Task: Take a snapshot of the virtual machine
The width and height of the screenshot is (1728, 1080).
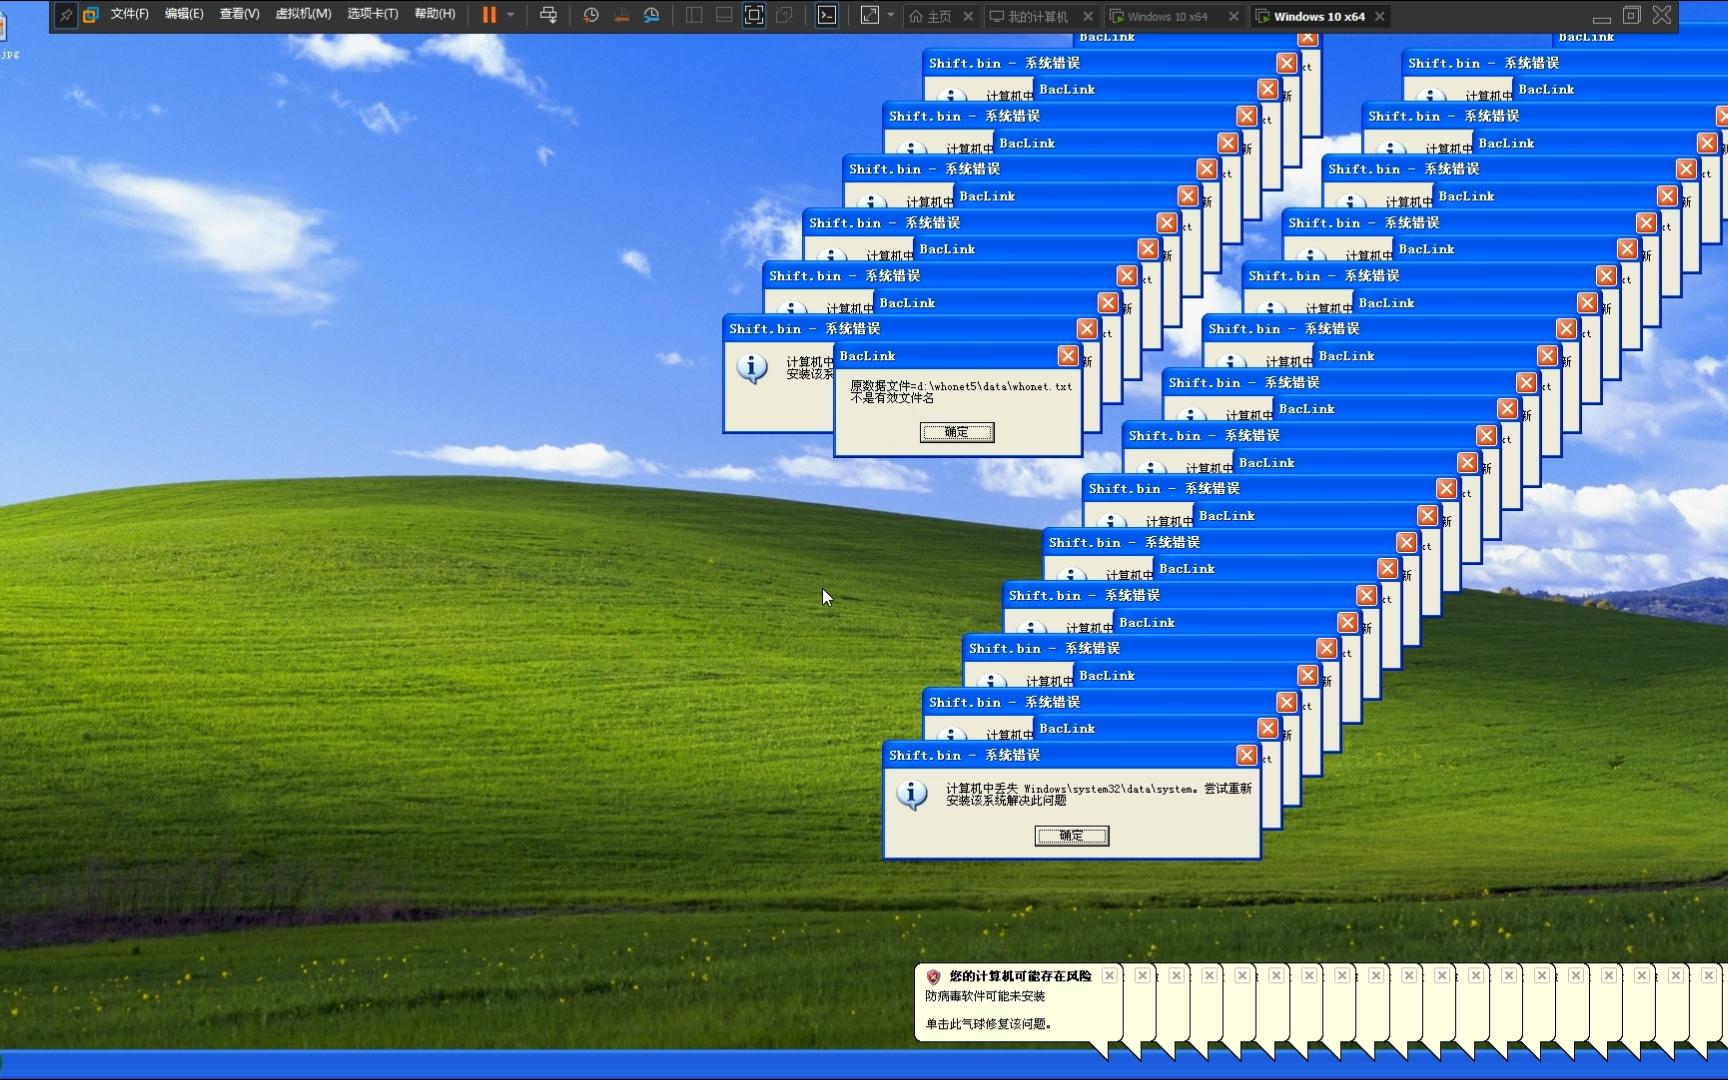Action: tap(591, 15)
